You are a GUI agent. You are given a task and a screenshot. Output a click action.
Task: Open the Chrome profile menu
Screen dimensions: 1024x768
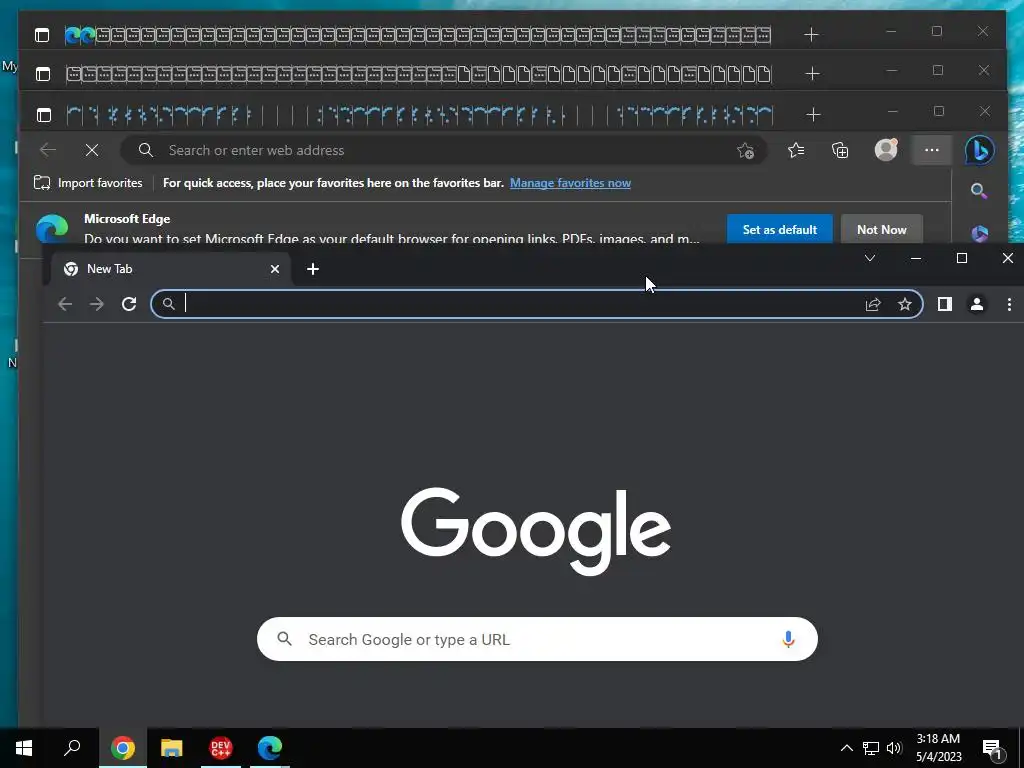tap(977, 304)
